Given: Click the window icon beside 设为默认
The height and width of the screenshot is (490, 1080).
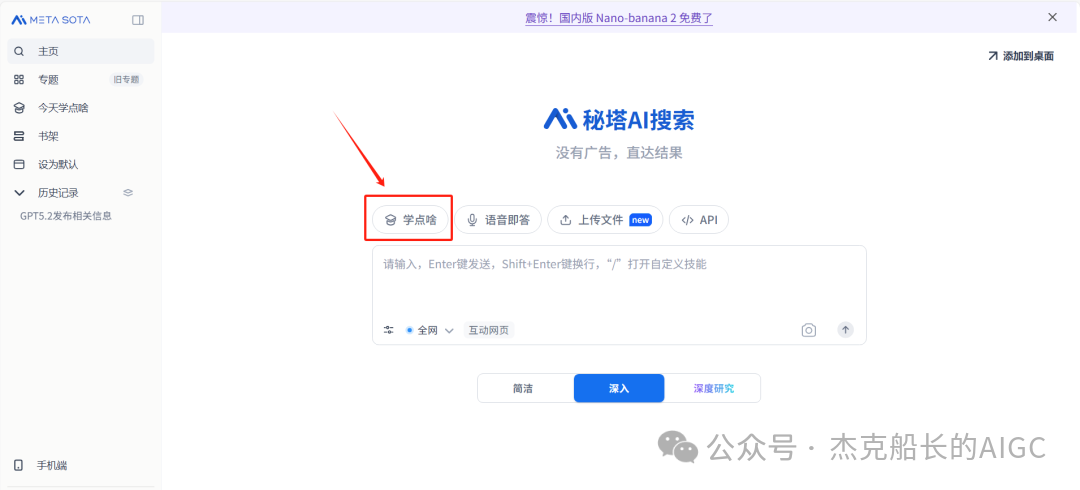Looking at the screenshot, I should pos(19,164).
